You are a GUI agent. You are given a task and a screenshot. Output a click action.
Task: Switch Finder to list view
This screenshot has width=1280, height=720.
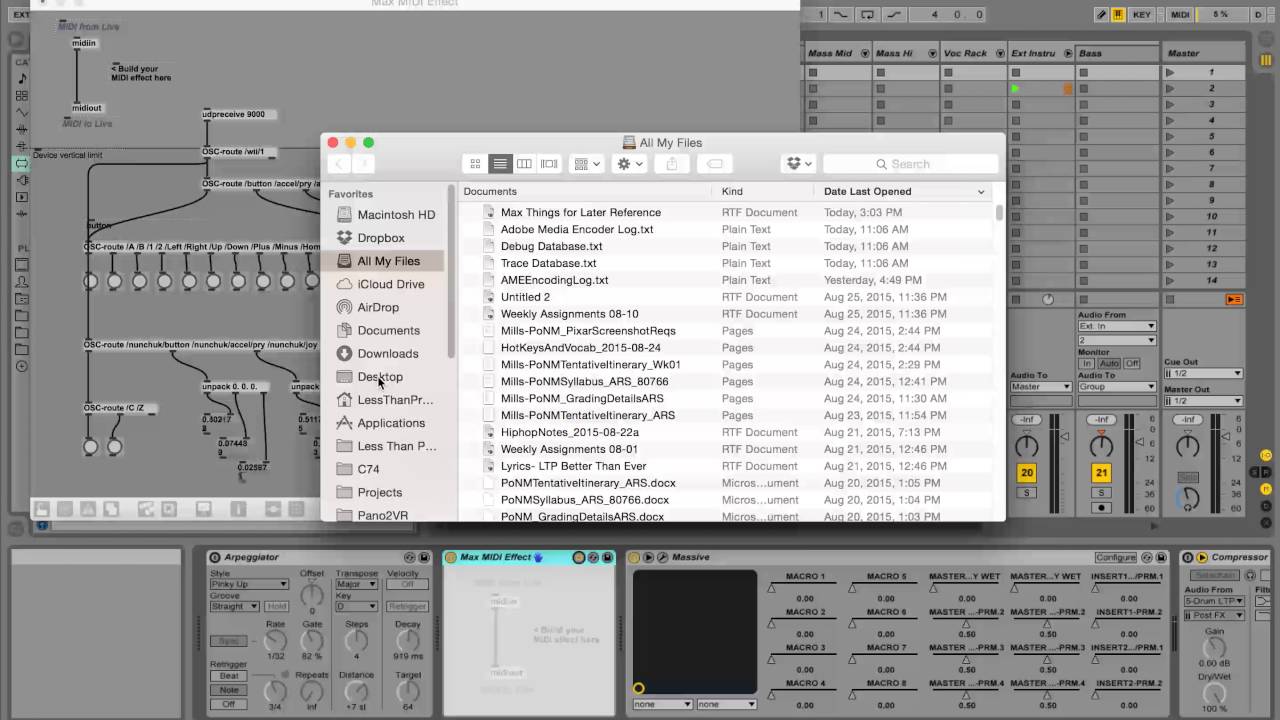pyautogui.click(x=500, y=164)
